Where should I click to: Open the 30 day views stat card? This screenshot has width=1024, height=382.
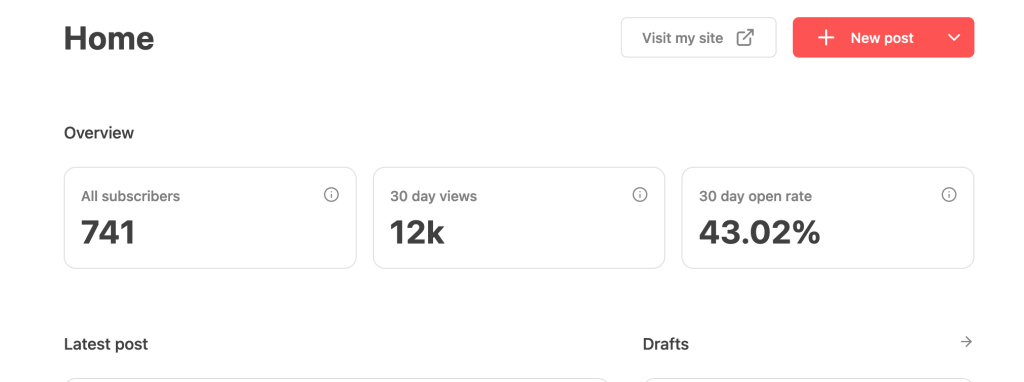tap(519, 217)
